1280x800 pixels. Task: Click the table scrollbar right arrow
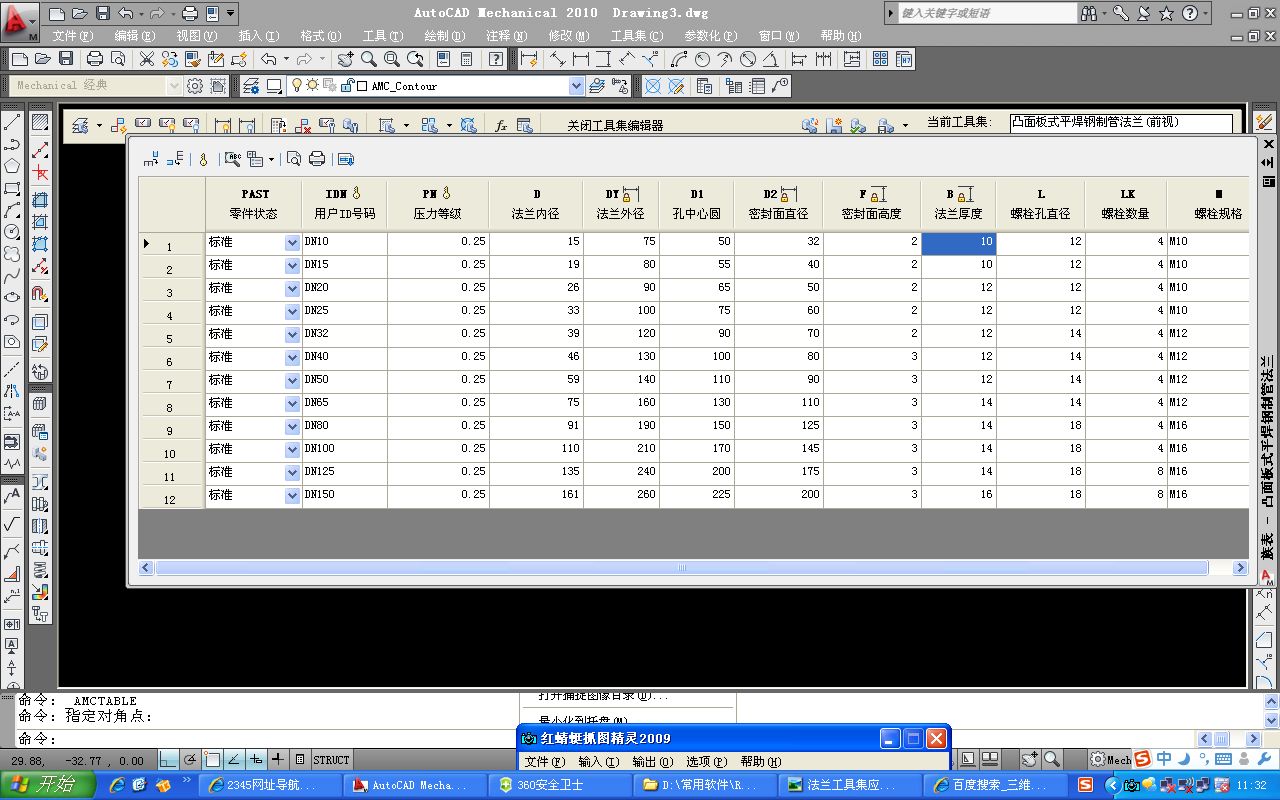click(x=1240, y=568)
